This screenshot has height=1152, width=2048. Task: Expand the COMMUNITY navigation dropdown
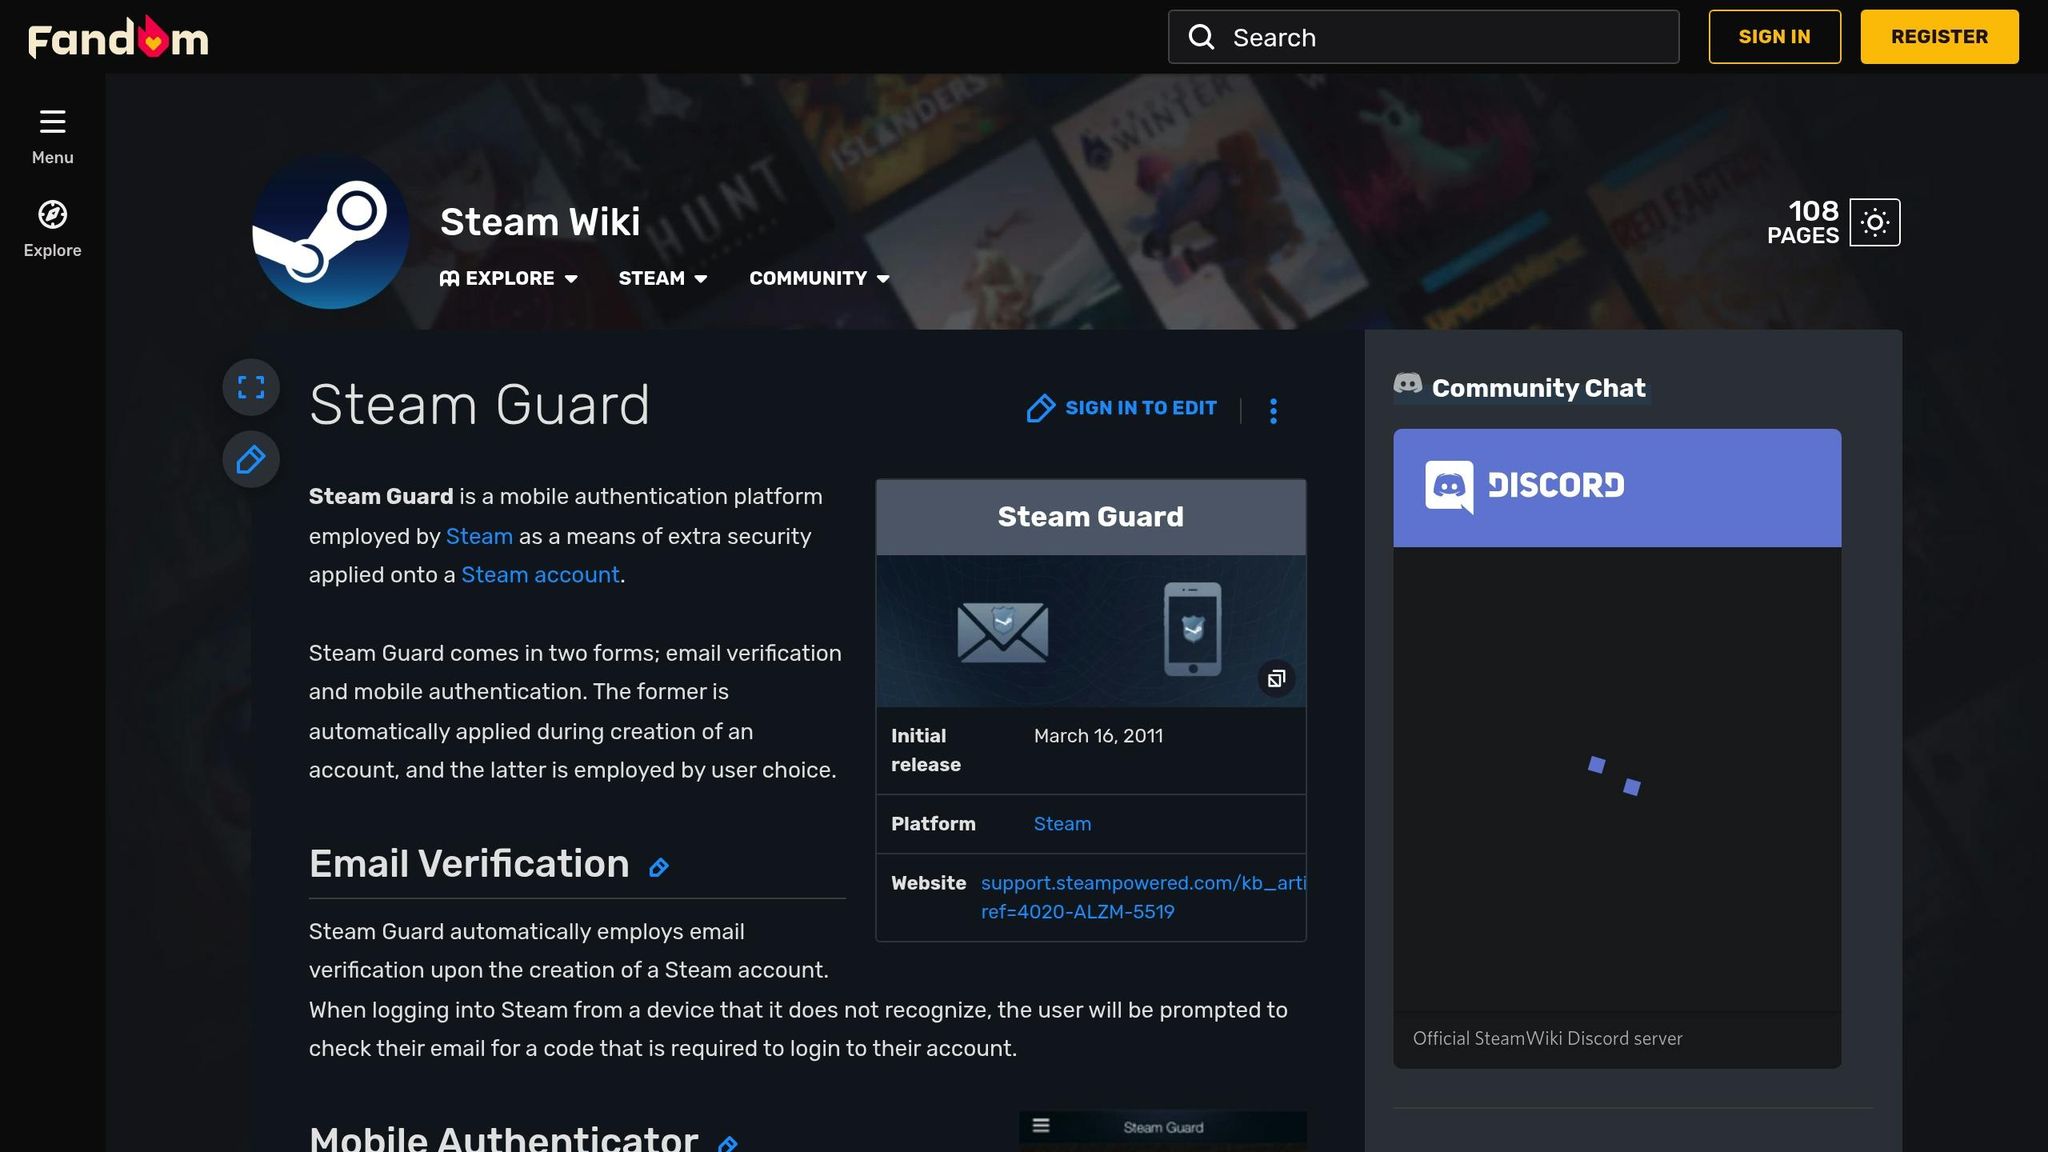point(818,278)
